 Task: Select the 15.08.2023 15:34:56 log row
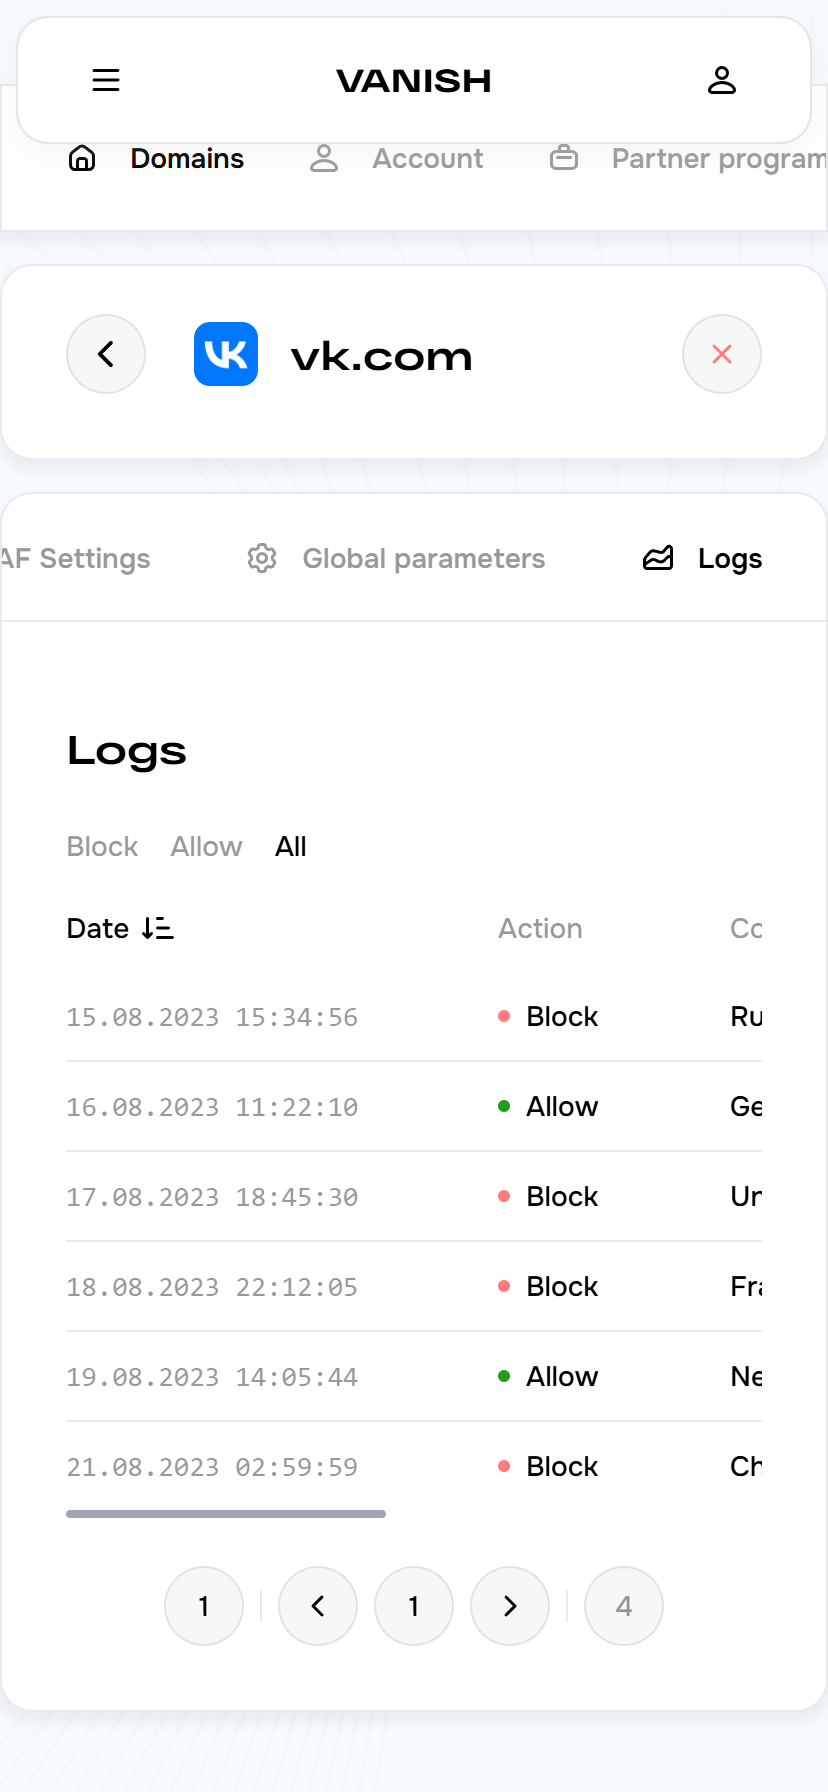(212, 1017)
